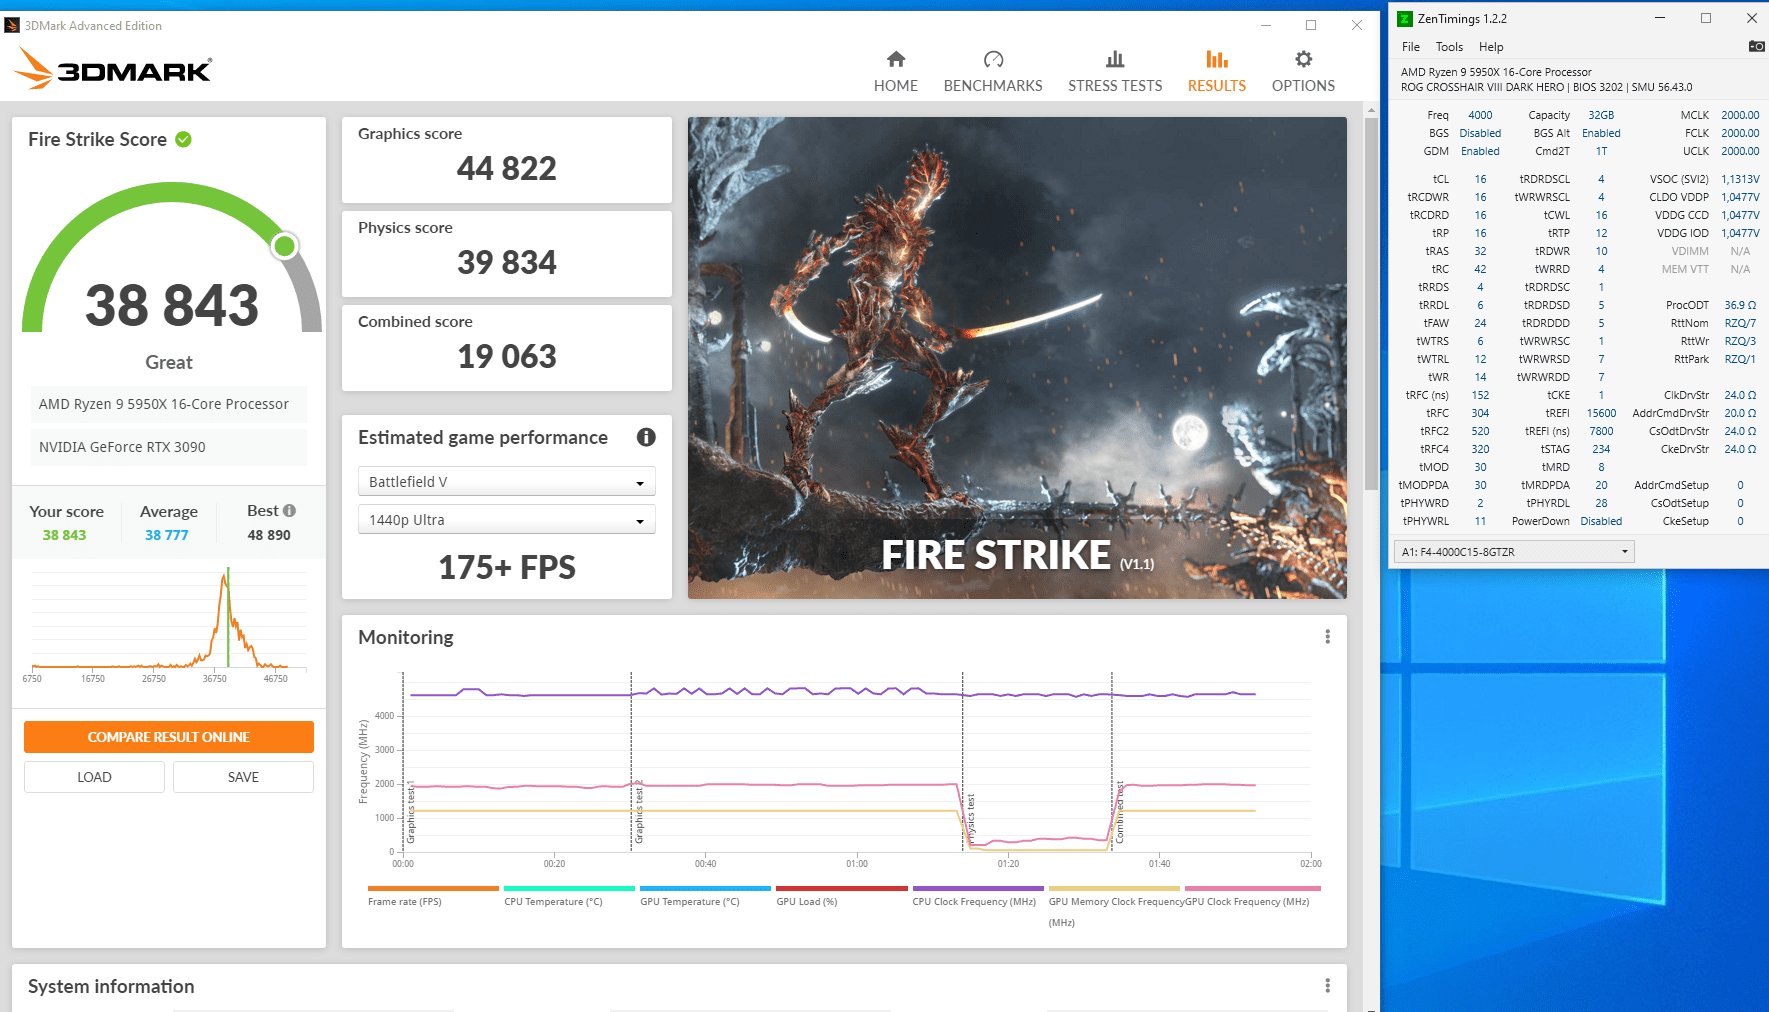The height and width of the screenshot is (1012, 1769).
Task: Click the Graphics score 44 822 card
Action: pos(506,160)
